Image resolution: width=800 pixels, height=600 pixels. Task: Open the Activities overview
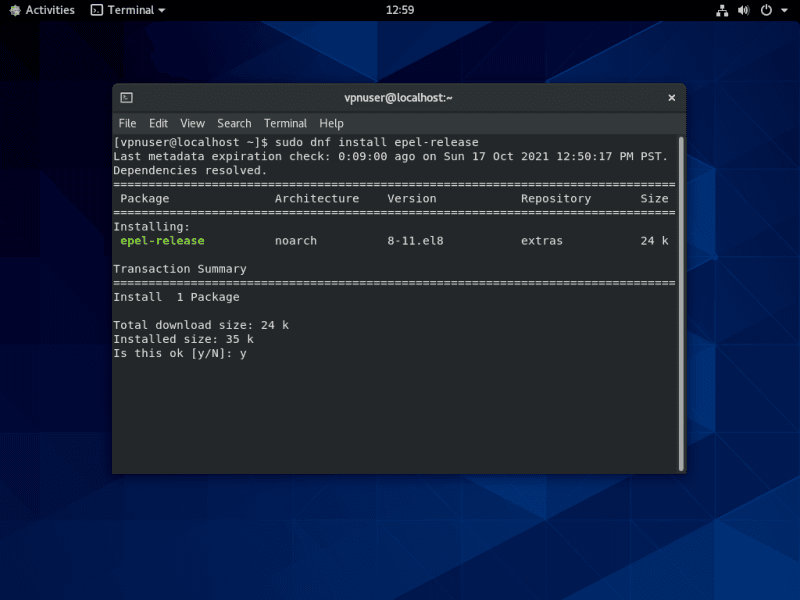[42, 10]
